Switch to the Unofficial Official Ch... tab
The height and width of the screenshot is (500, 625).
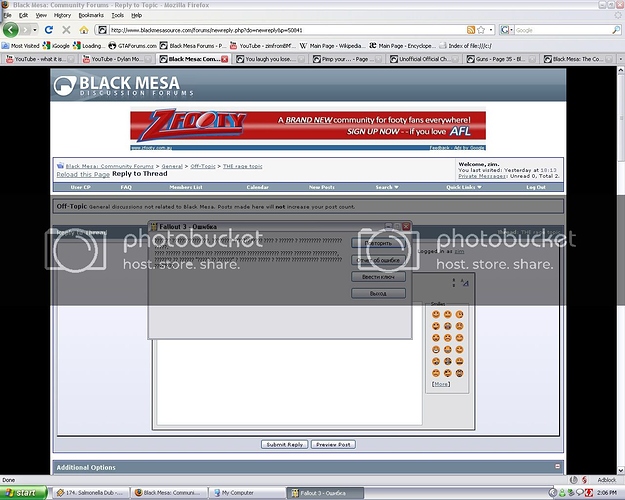pyautogui.click(x=424, y=59)
